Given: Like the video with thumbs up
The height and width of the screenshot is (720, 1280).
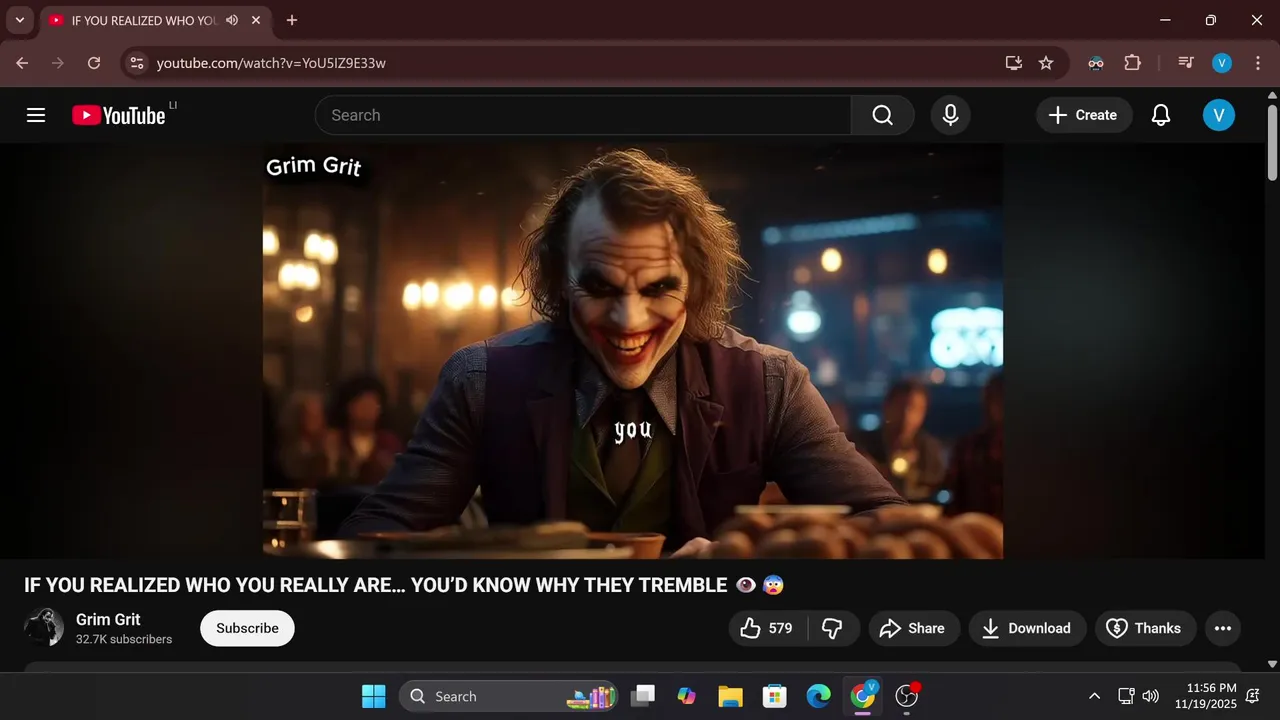Looking at the screenshot, I should [x=768, y=628].
